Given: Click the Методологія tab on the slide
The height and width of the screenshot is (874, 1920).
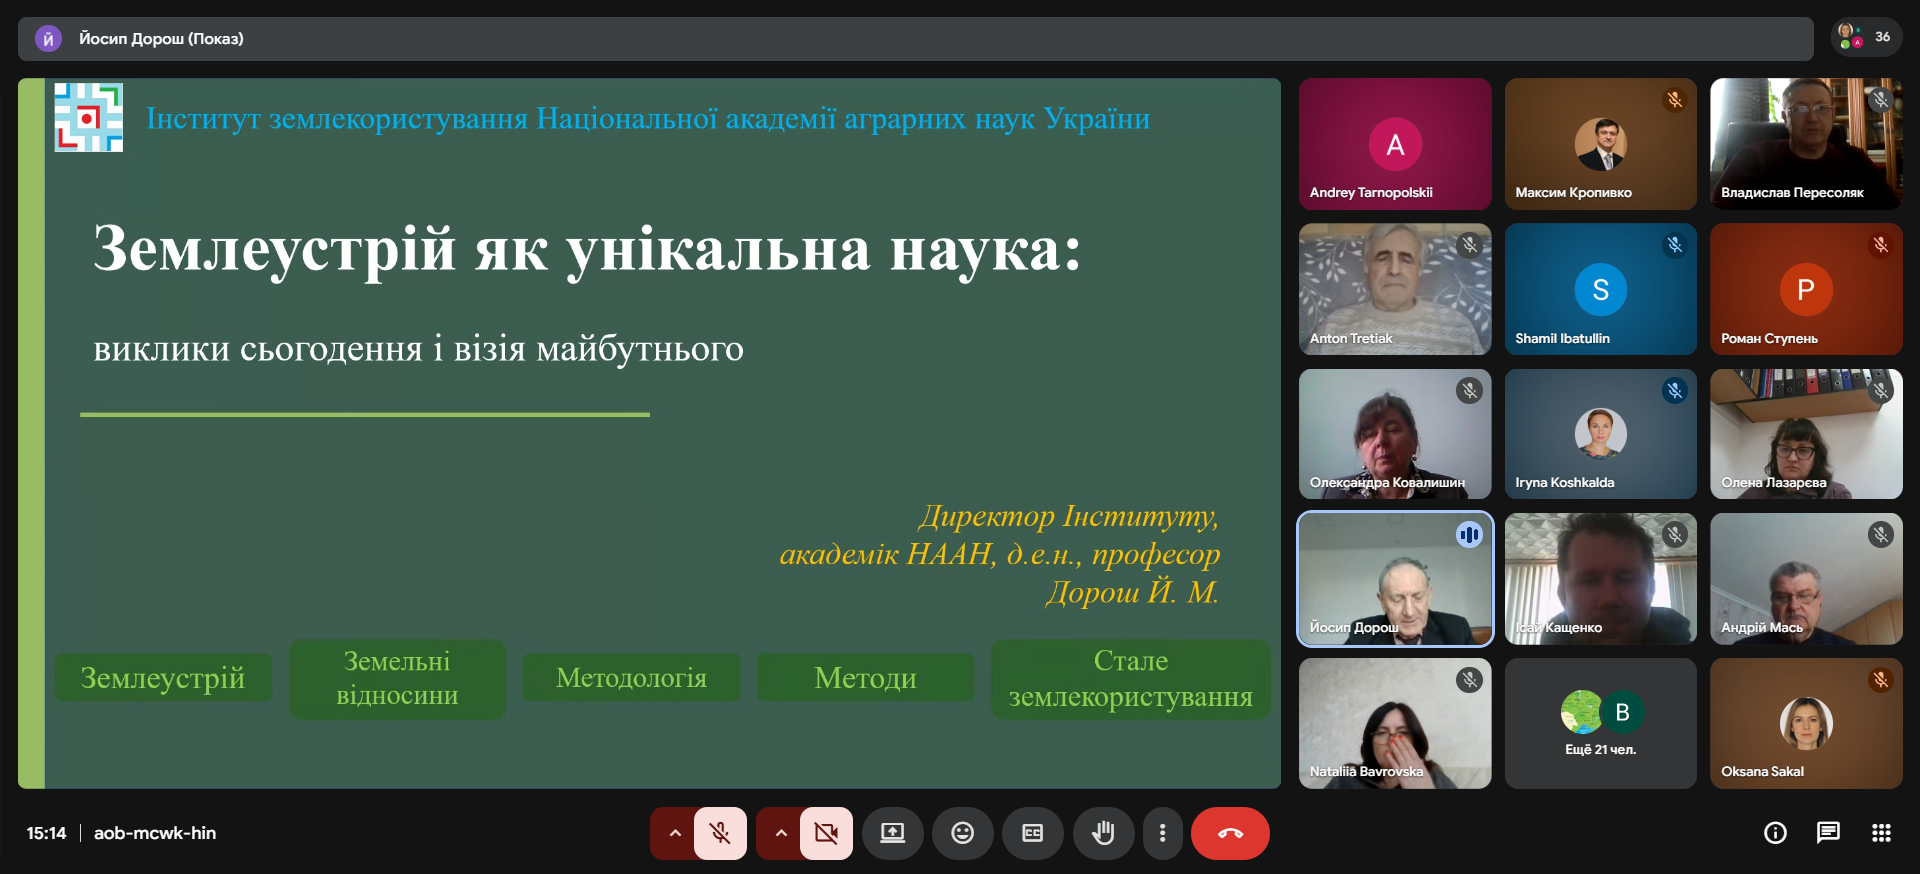Looking at the screenshot, I should point(631,678).
